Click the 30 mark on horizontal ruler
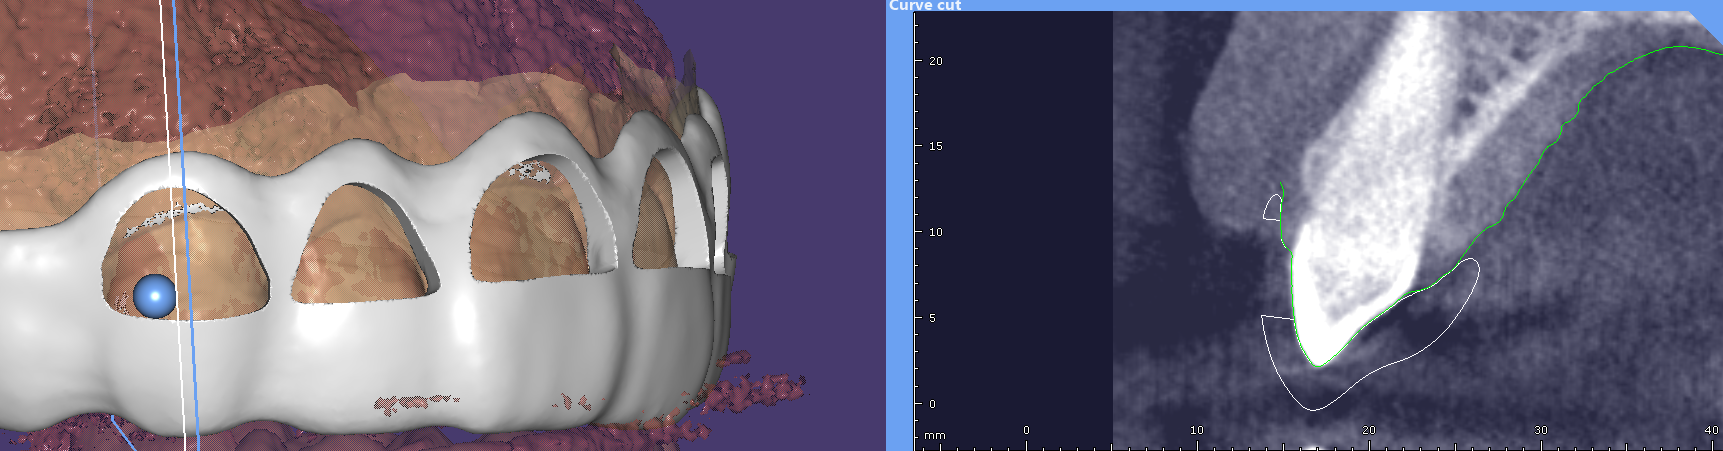The width and height of the screenshot is (1723, 451). pyautogui.click(x=1541, y=430)
